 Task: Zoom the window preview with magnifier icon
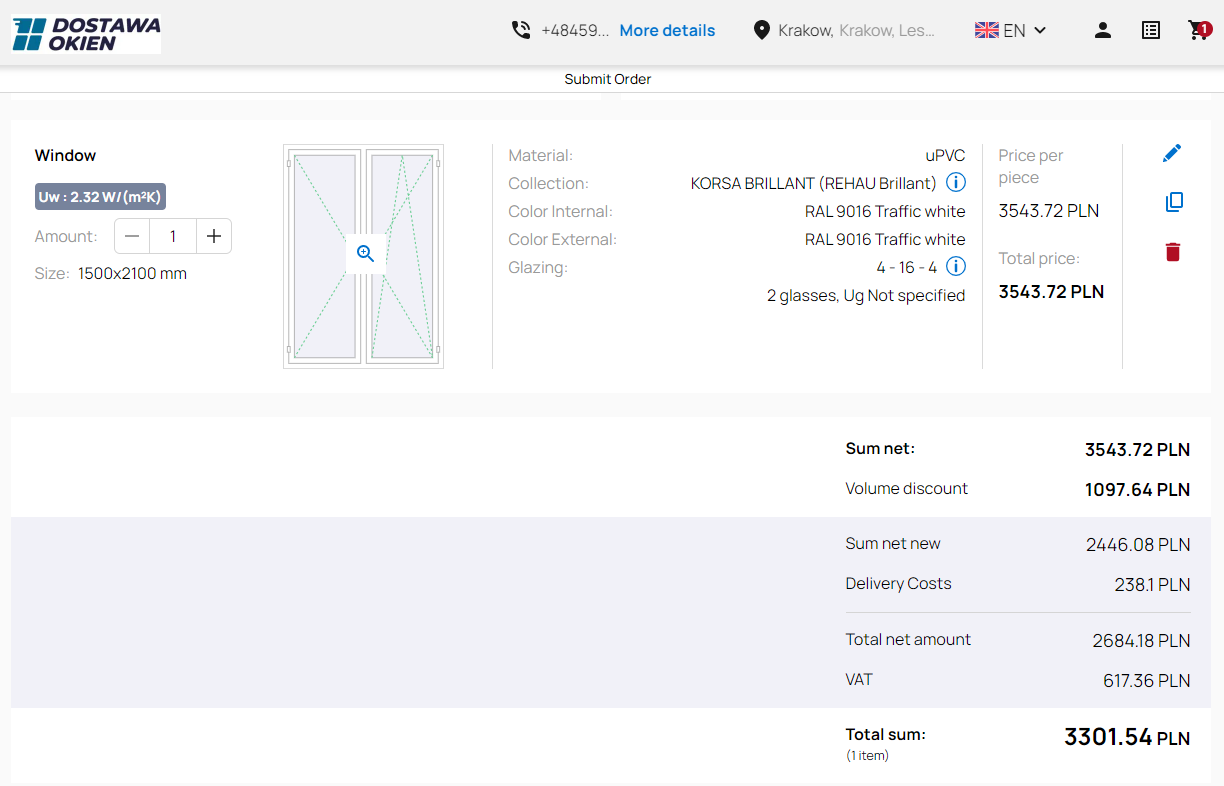pyautogui.click(x=365, y=254)
